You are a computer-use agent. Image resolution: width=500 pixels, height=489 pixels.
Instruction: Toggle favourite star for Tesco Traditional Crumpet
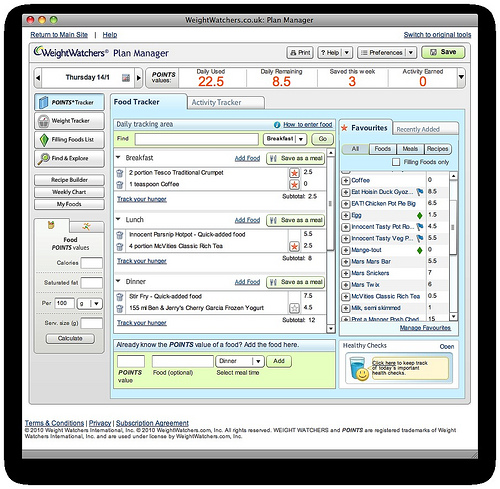click(x=294, y=173)
